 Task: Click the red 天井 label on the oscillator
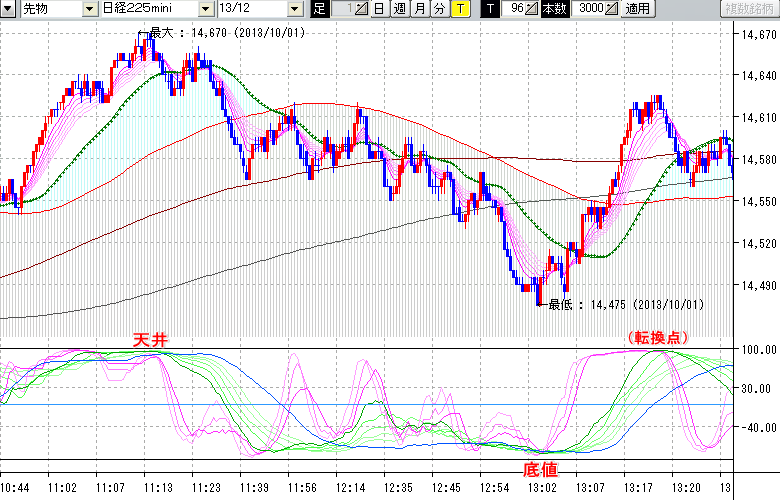click(x=150, y=341)
